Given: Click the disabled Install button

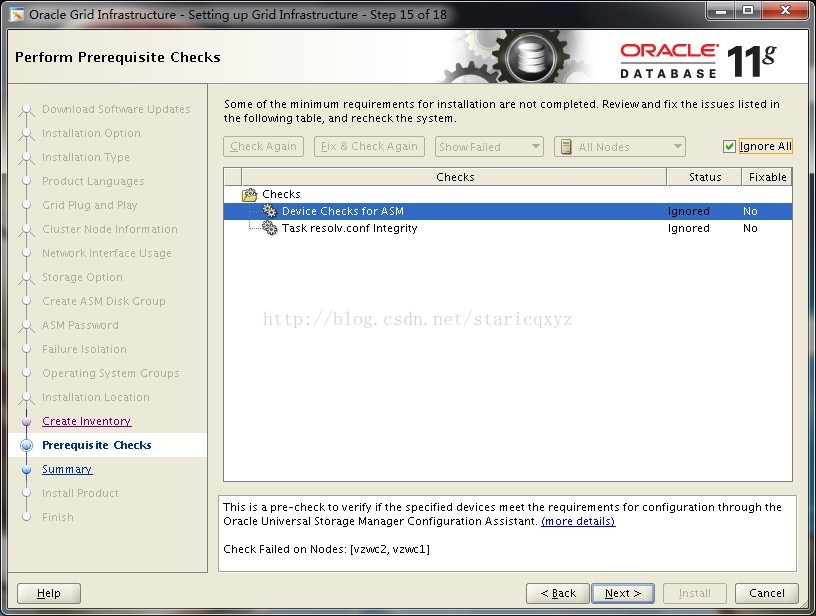Looking at the screenshot, I should [694, 593].
